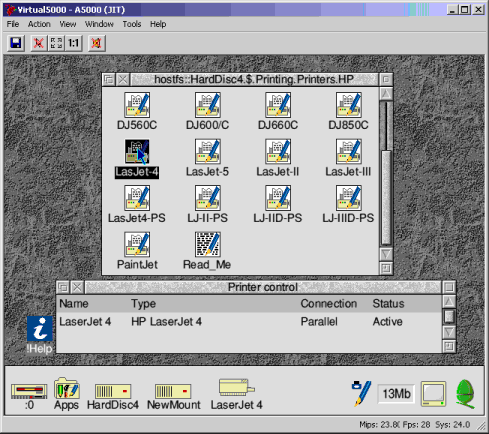Click the HP filer window title bar

254,80
